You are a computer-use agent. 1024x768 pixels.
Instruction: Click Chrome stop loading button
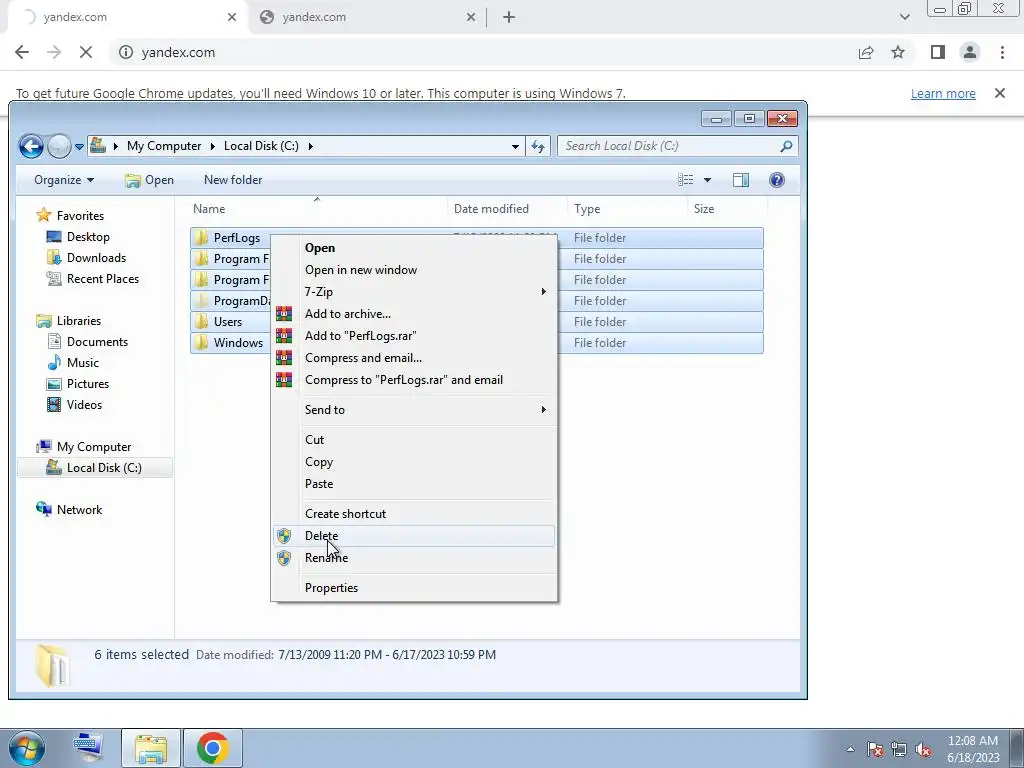point(86,52)
